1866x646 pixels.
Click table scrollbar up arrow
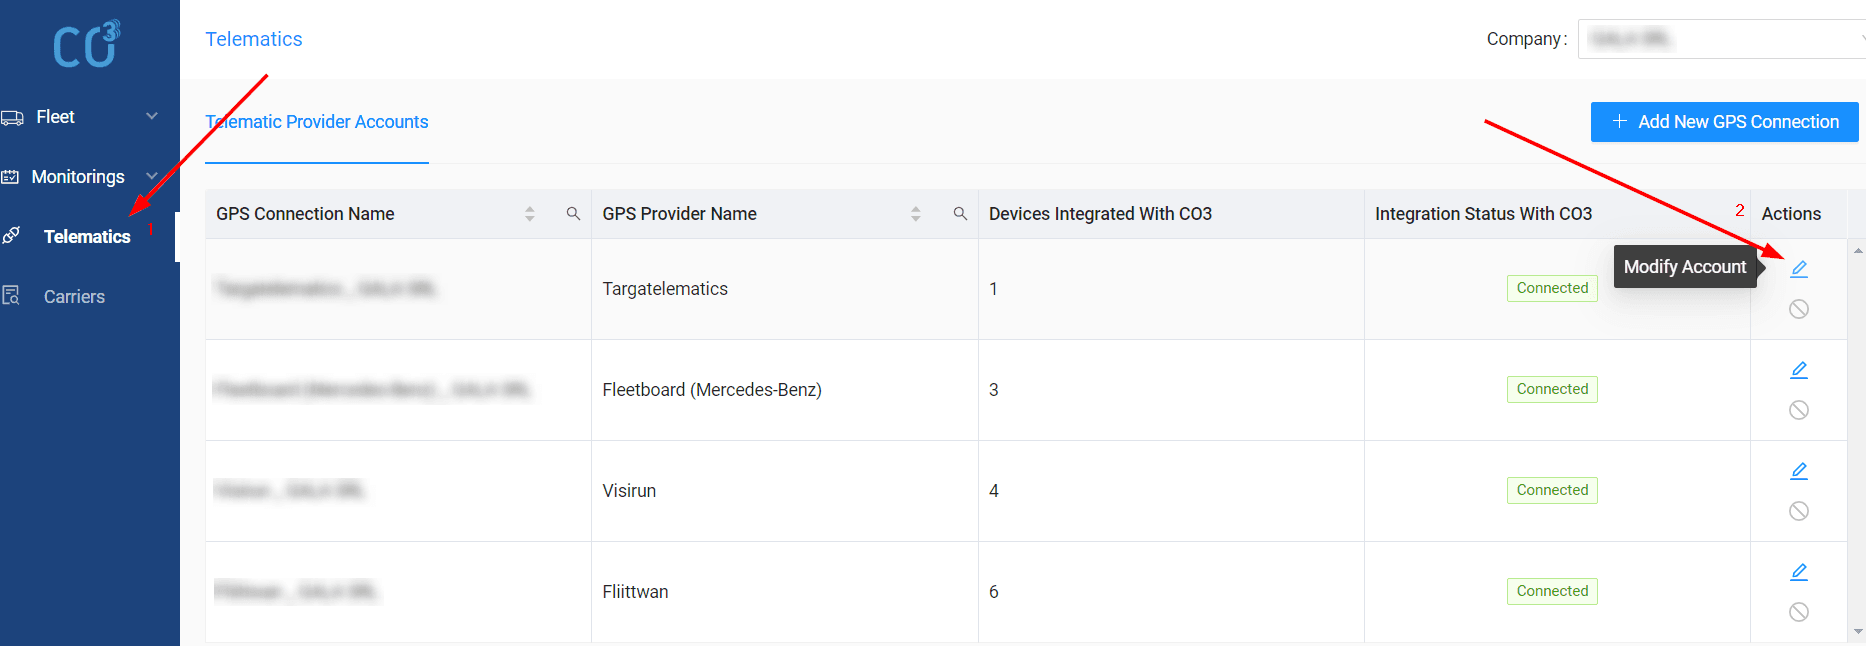[x=1858, y=250]
